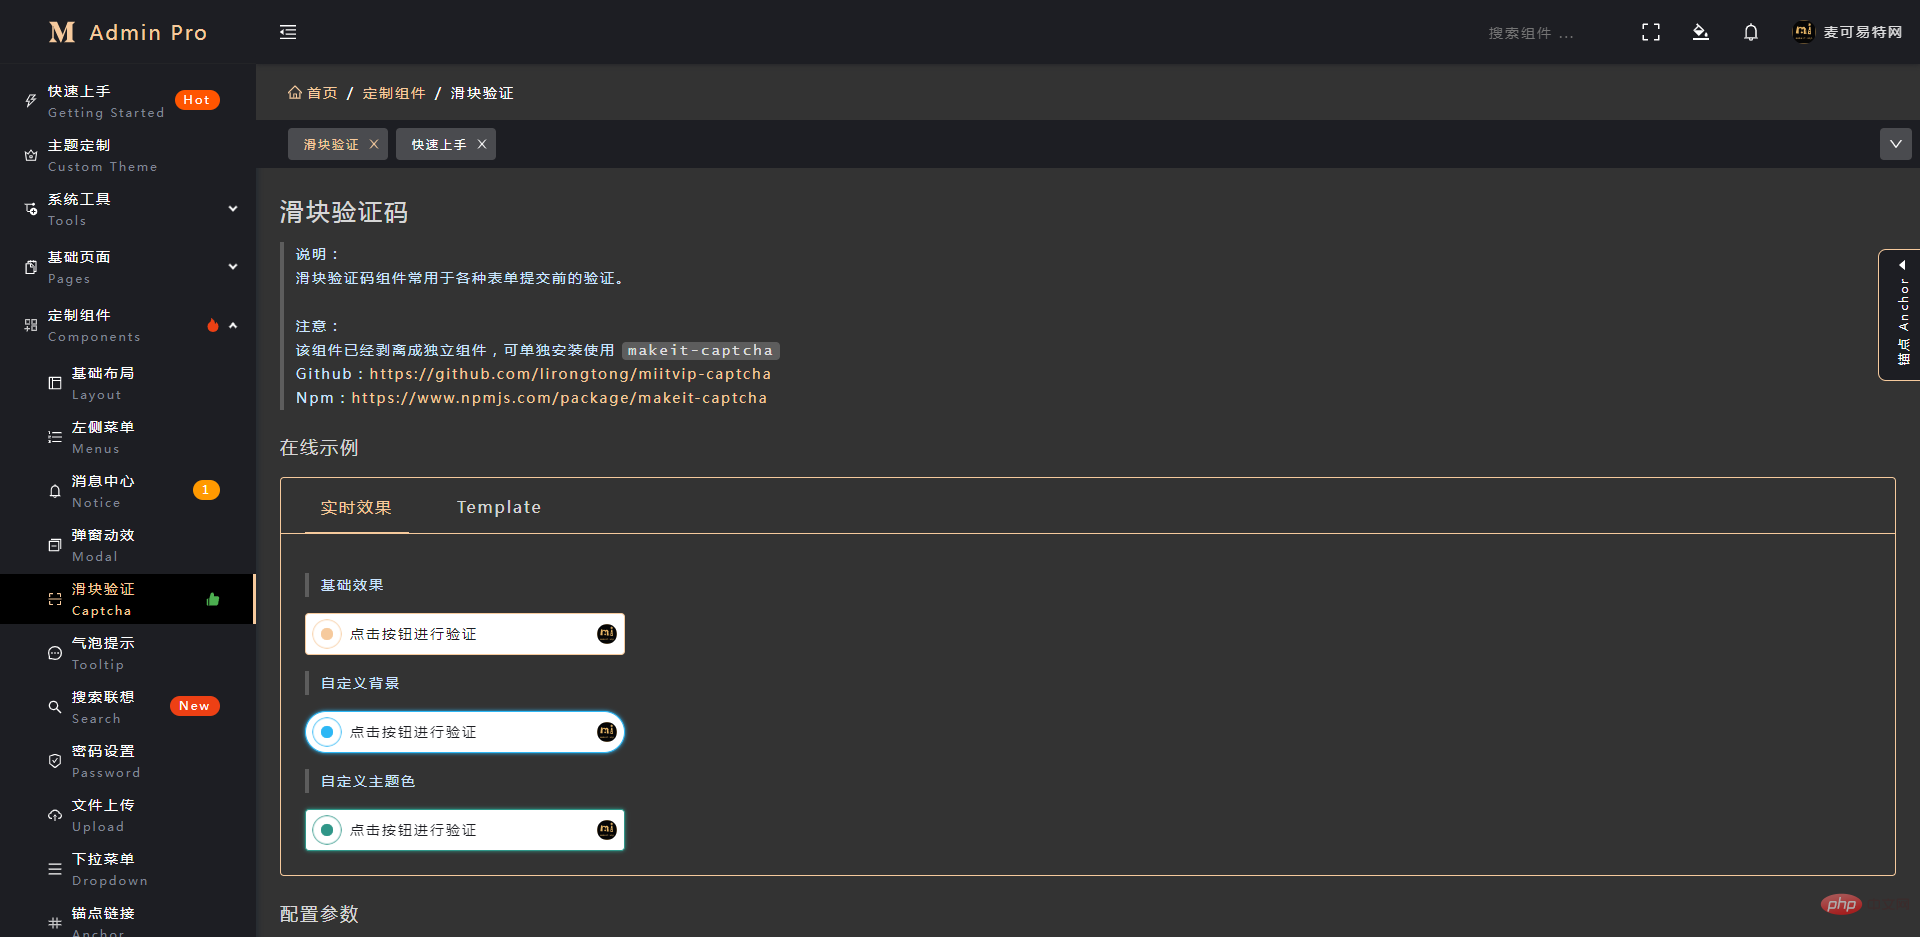This screenshot has width=1920, height=937.
Task: Click the 左侧菜单 menus list icon
Action: click(x=55, y=437)
